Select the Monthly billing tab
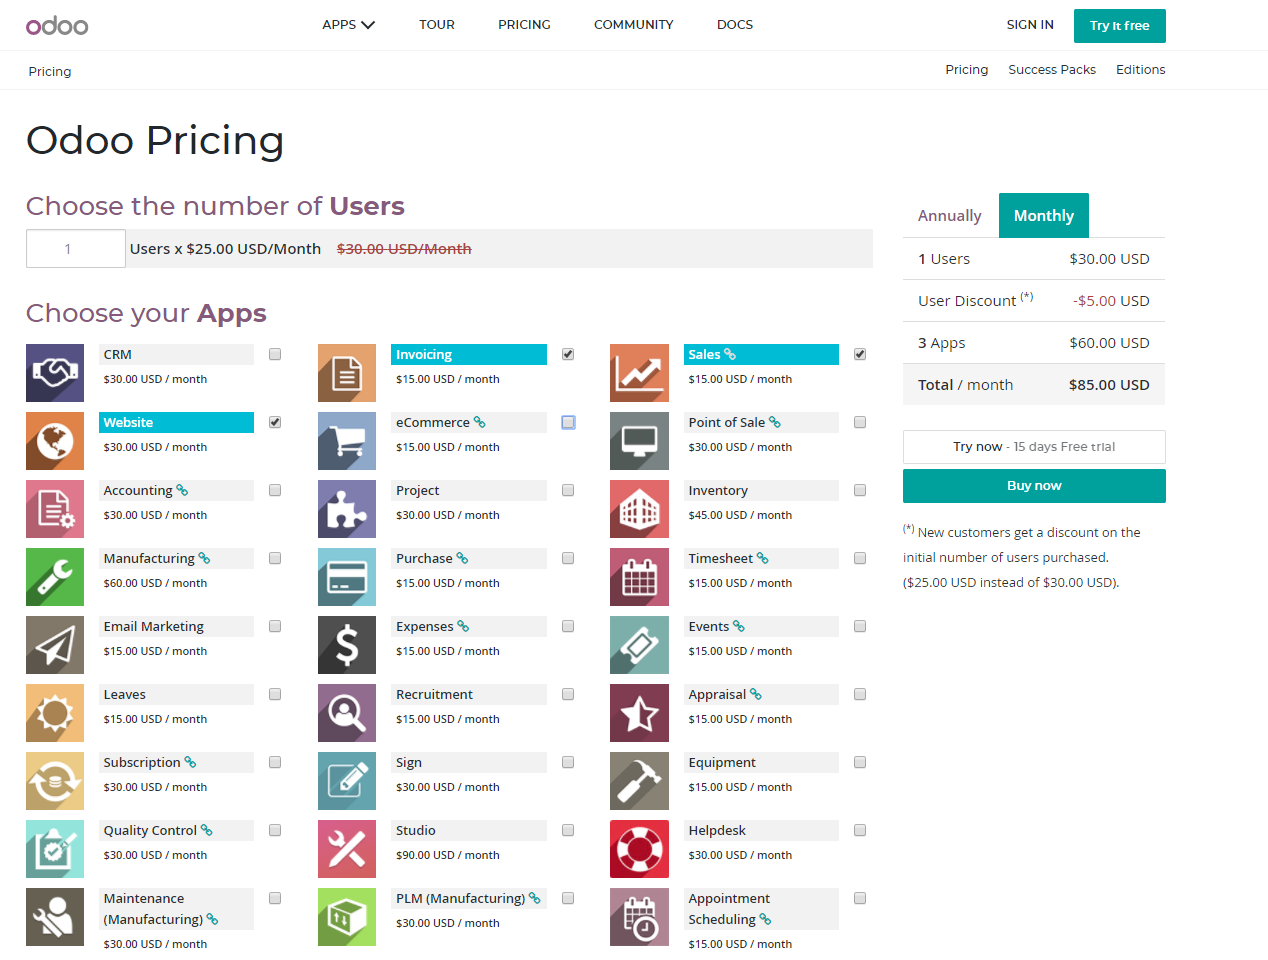Screen dimensions: 1268x960 (x=1044, y=216)
